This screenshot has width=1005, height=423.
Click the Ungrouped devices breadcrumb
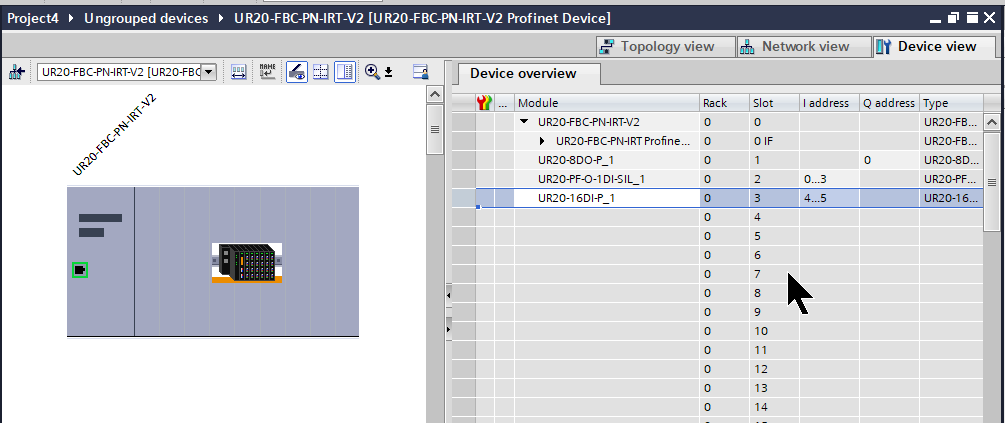pyautogui.click(x=146, y=19)
